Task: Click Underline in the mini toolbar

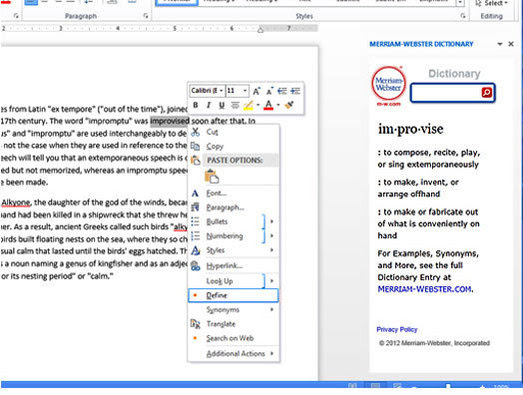Action: click(221, 105)
